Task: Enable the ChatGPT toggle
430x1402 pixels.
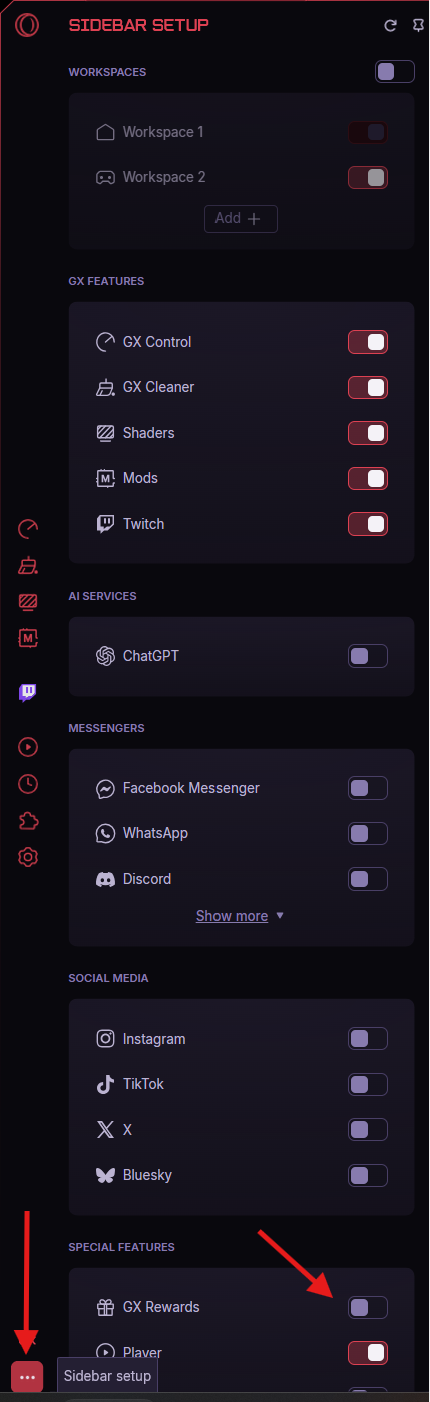Action: click(368, 656)
